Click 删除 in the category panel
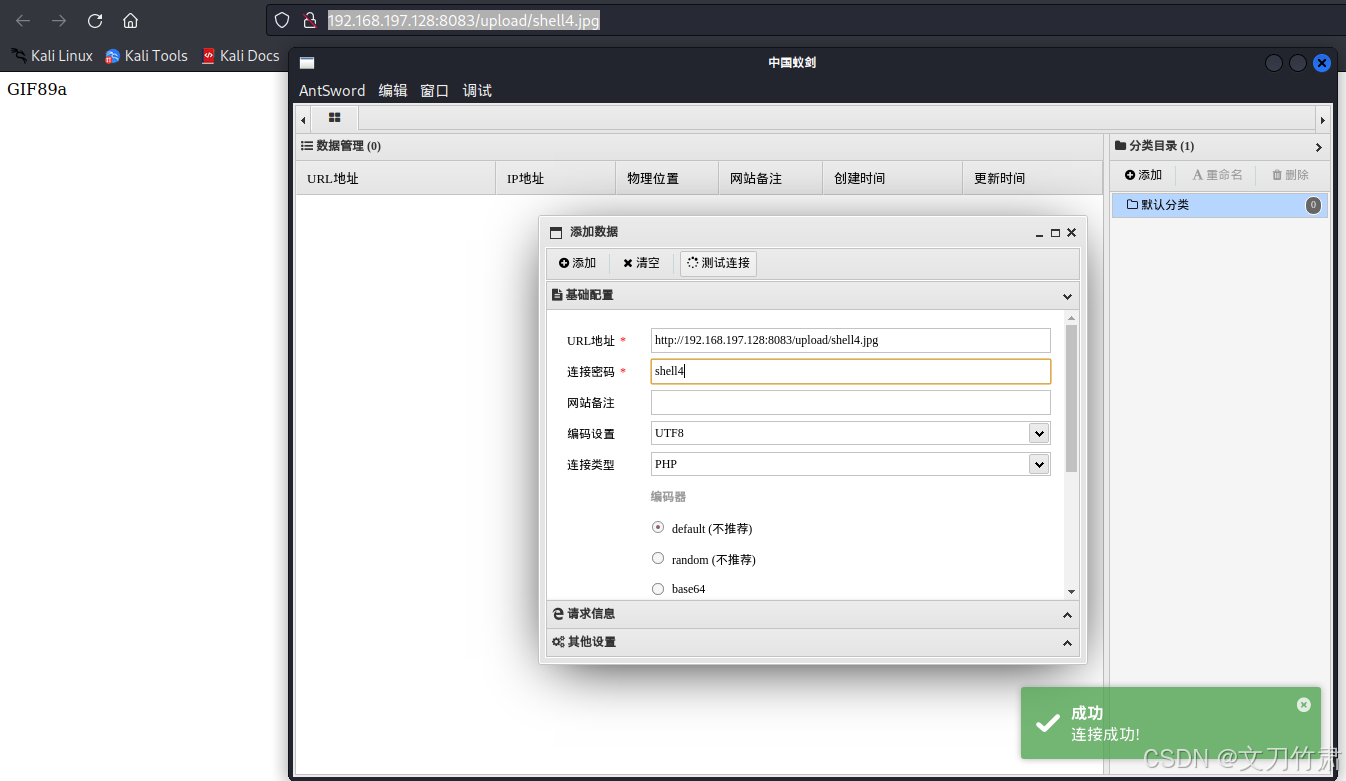Viewport: 1346px width, 781px height. [x=1290, y=175]
